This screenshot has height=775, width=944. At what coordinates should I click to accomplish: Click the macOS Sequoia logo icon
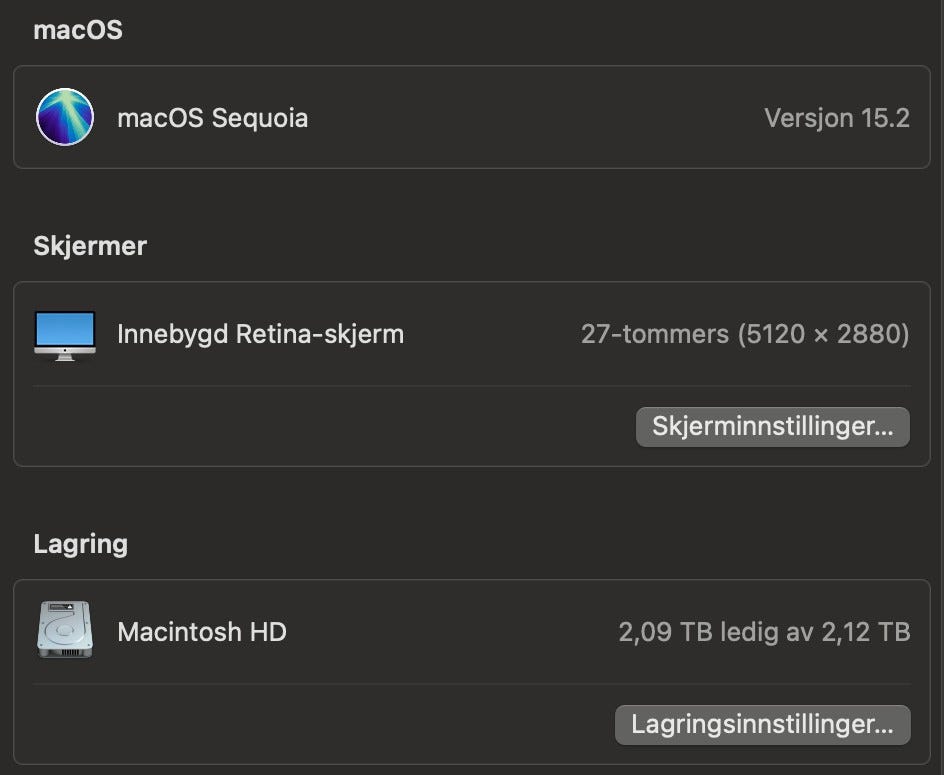point(65,118)
